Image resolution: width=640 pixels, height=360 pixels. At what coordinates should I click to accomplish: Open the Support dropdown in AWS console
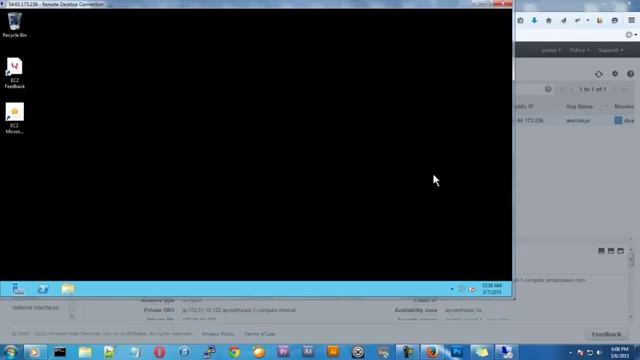click(611, 50)
